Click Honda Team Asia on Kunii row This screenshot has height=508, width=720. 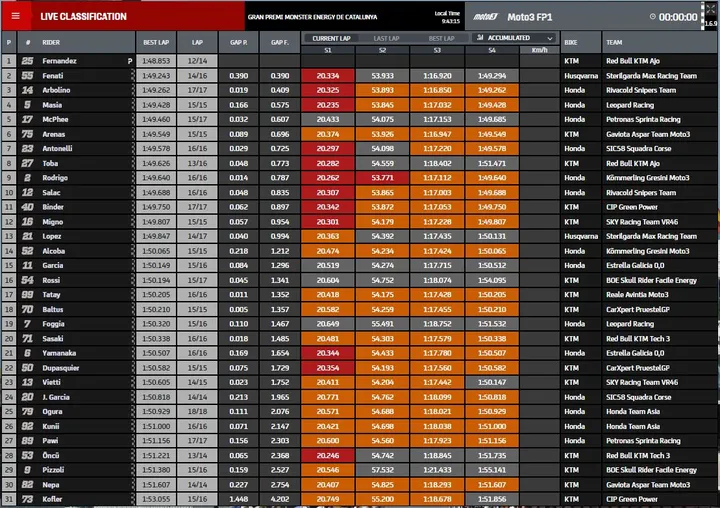tap(633, 427)
